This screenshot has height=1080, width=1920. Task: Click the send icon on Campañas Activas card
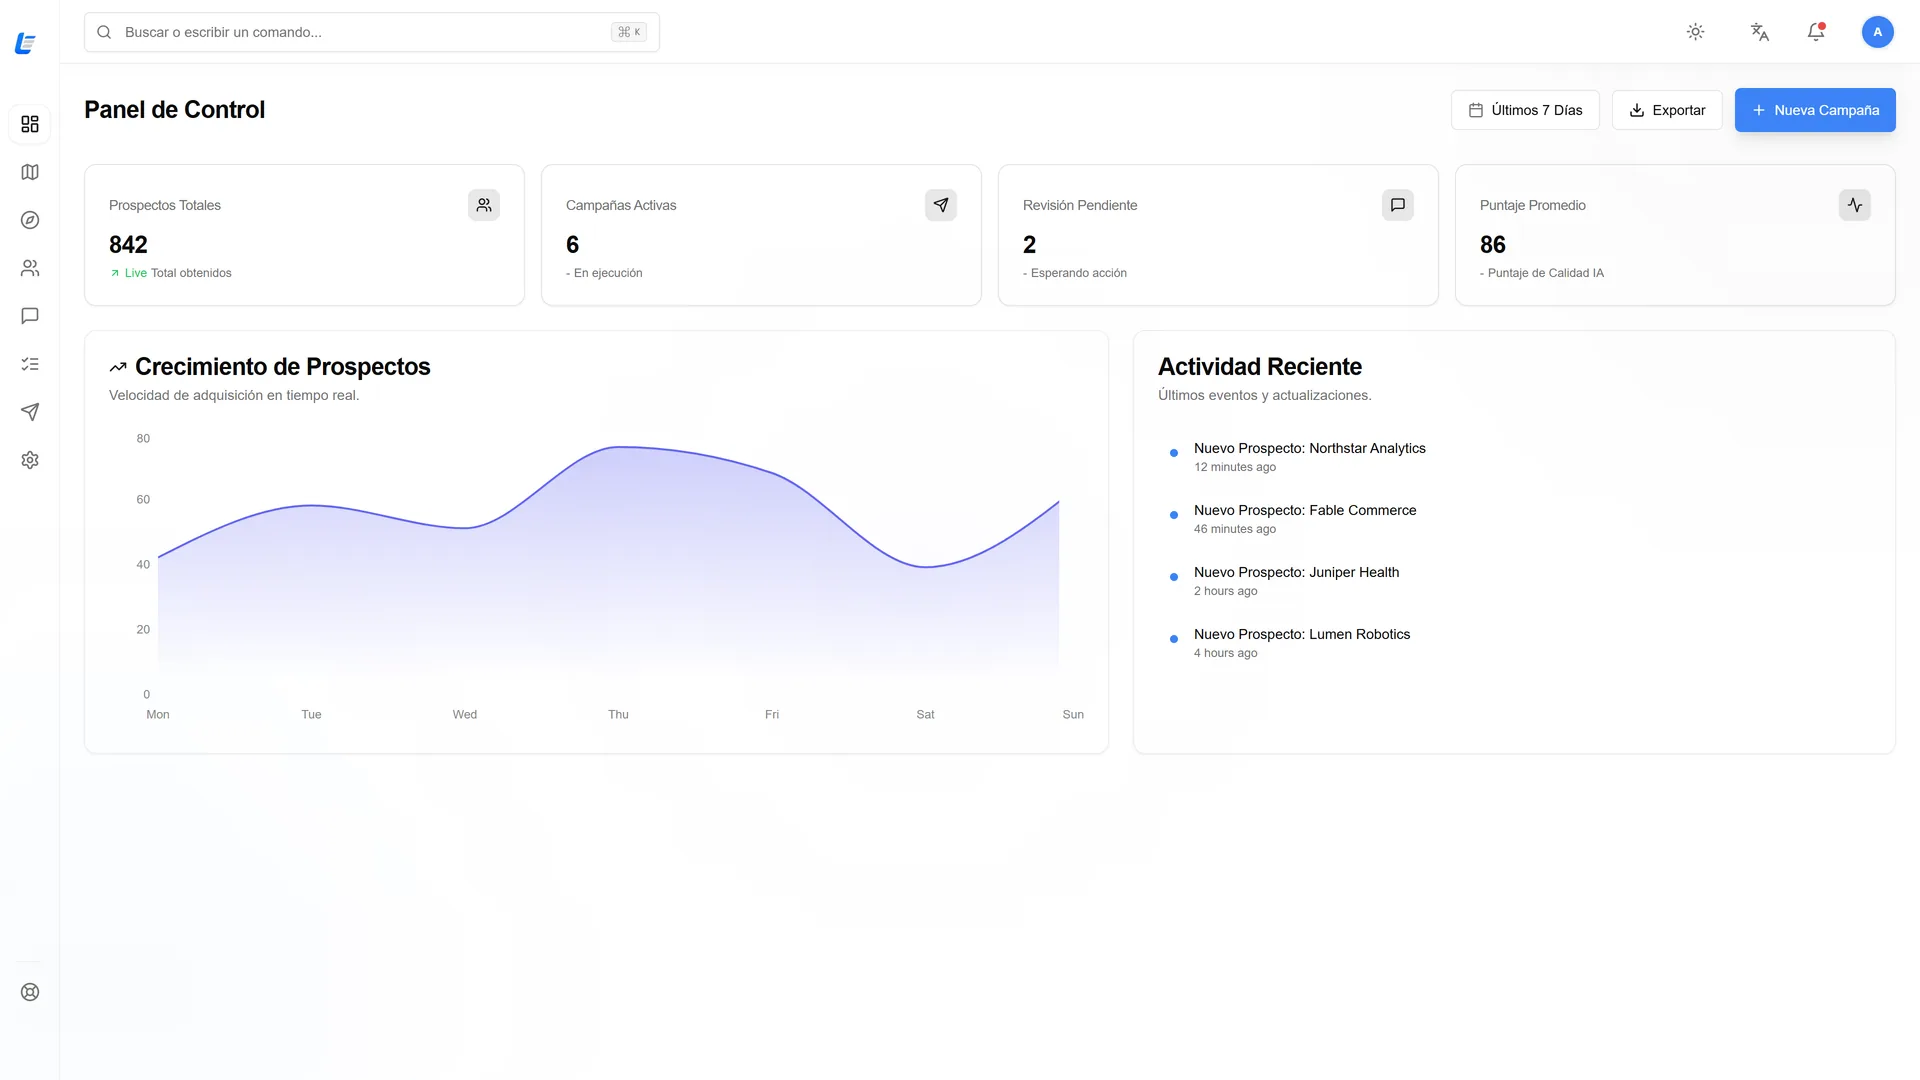[x=941, y=205]
